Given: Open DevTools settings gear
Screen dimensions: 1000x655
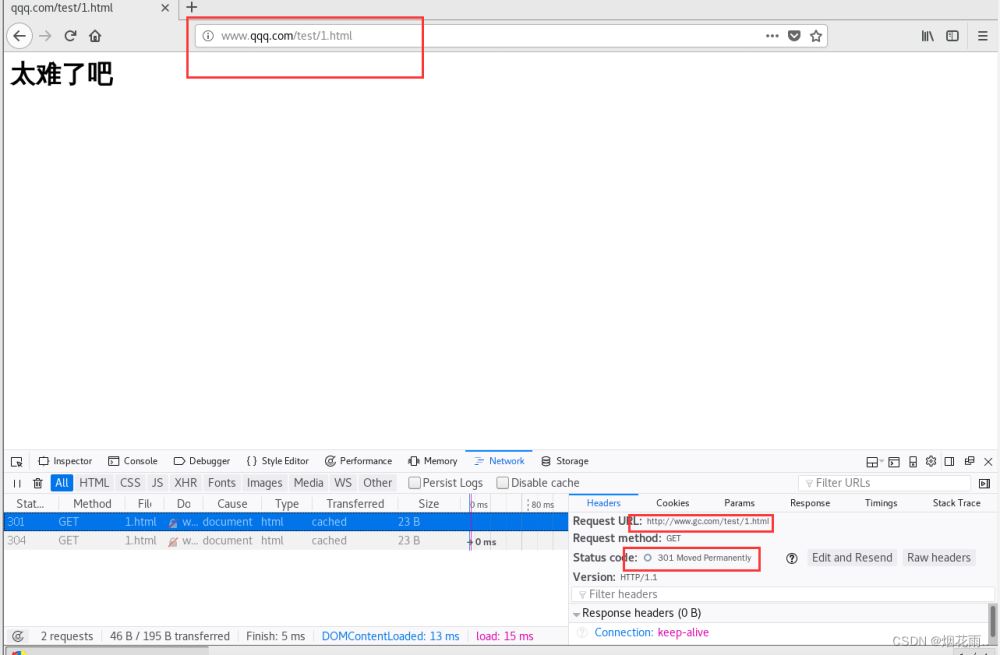Looking at the screenshot, I should (x=931, y=461).
